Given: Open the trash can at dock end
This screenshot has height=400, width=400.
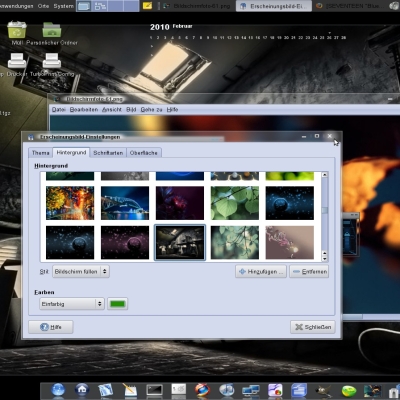Looking at the screenshot, I should [x=395, y=391].
